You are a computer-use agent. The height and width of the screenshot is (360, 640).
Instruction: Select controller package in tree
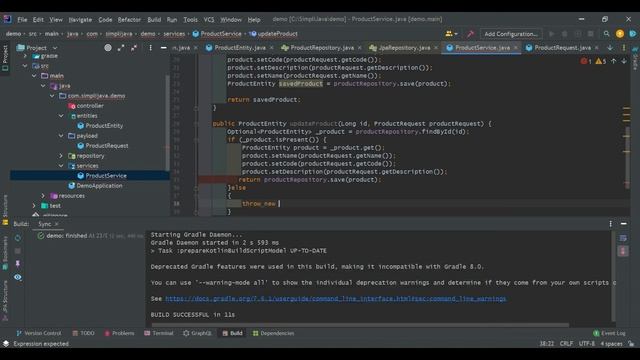(90, 106)
